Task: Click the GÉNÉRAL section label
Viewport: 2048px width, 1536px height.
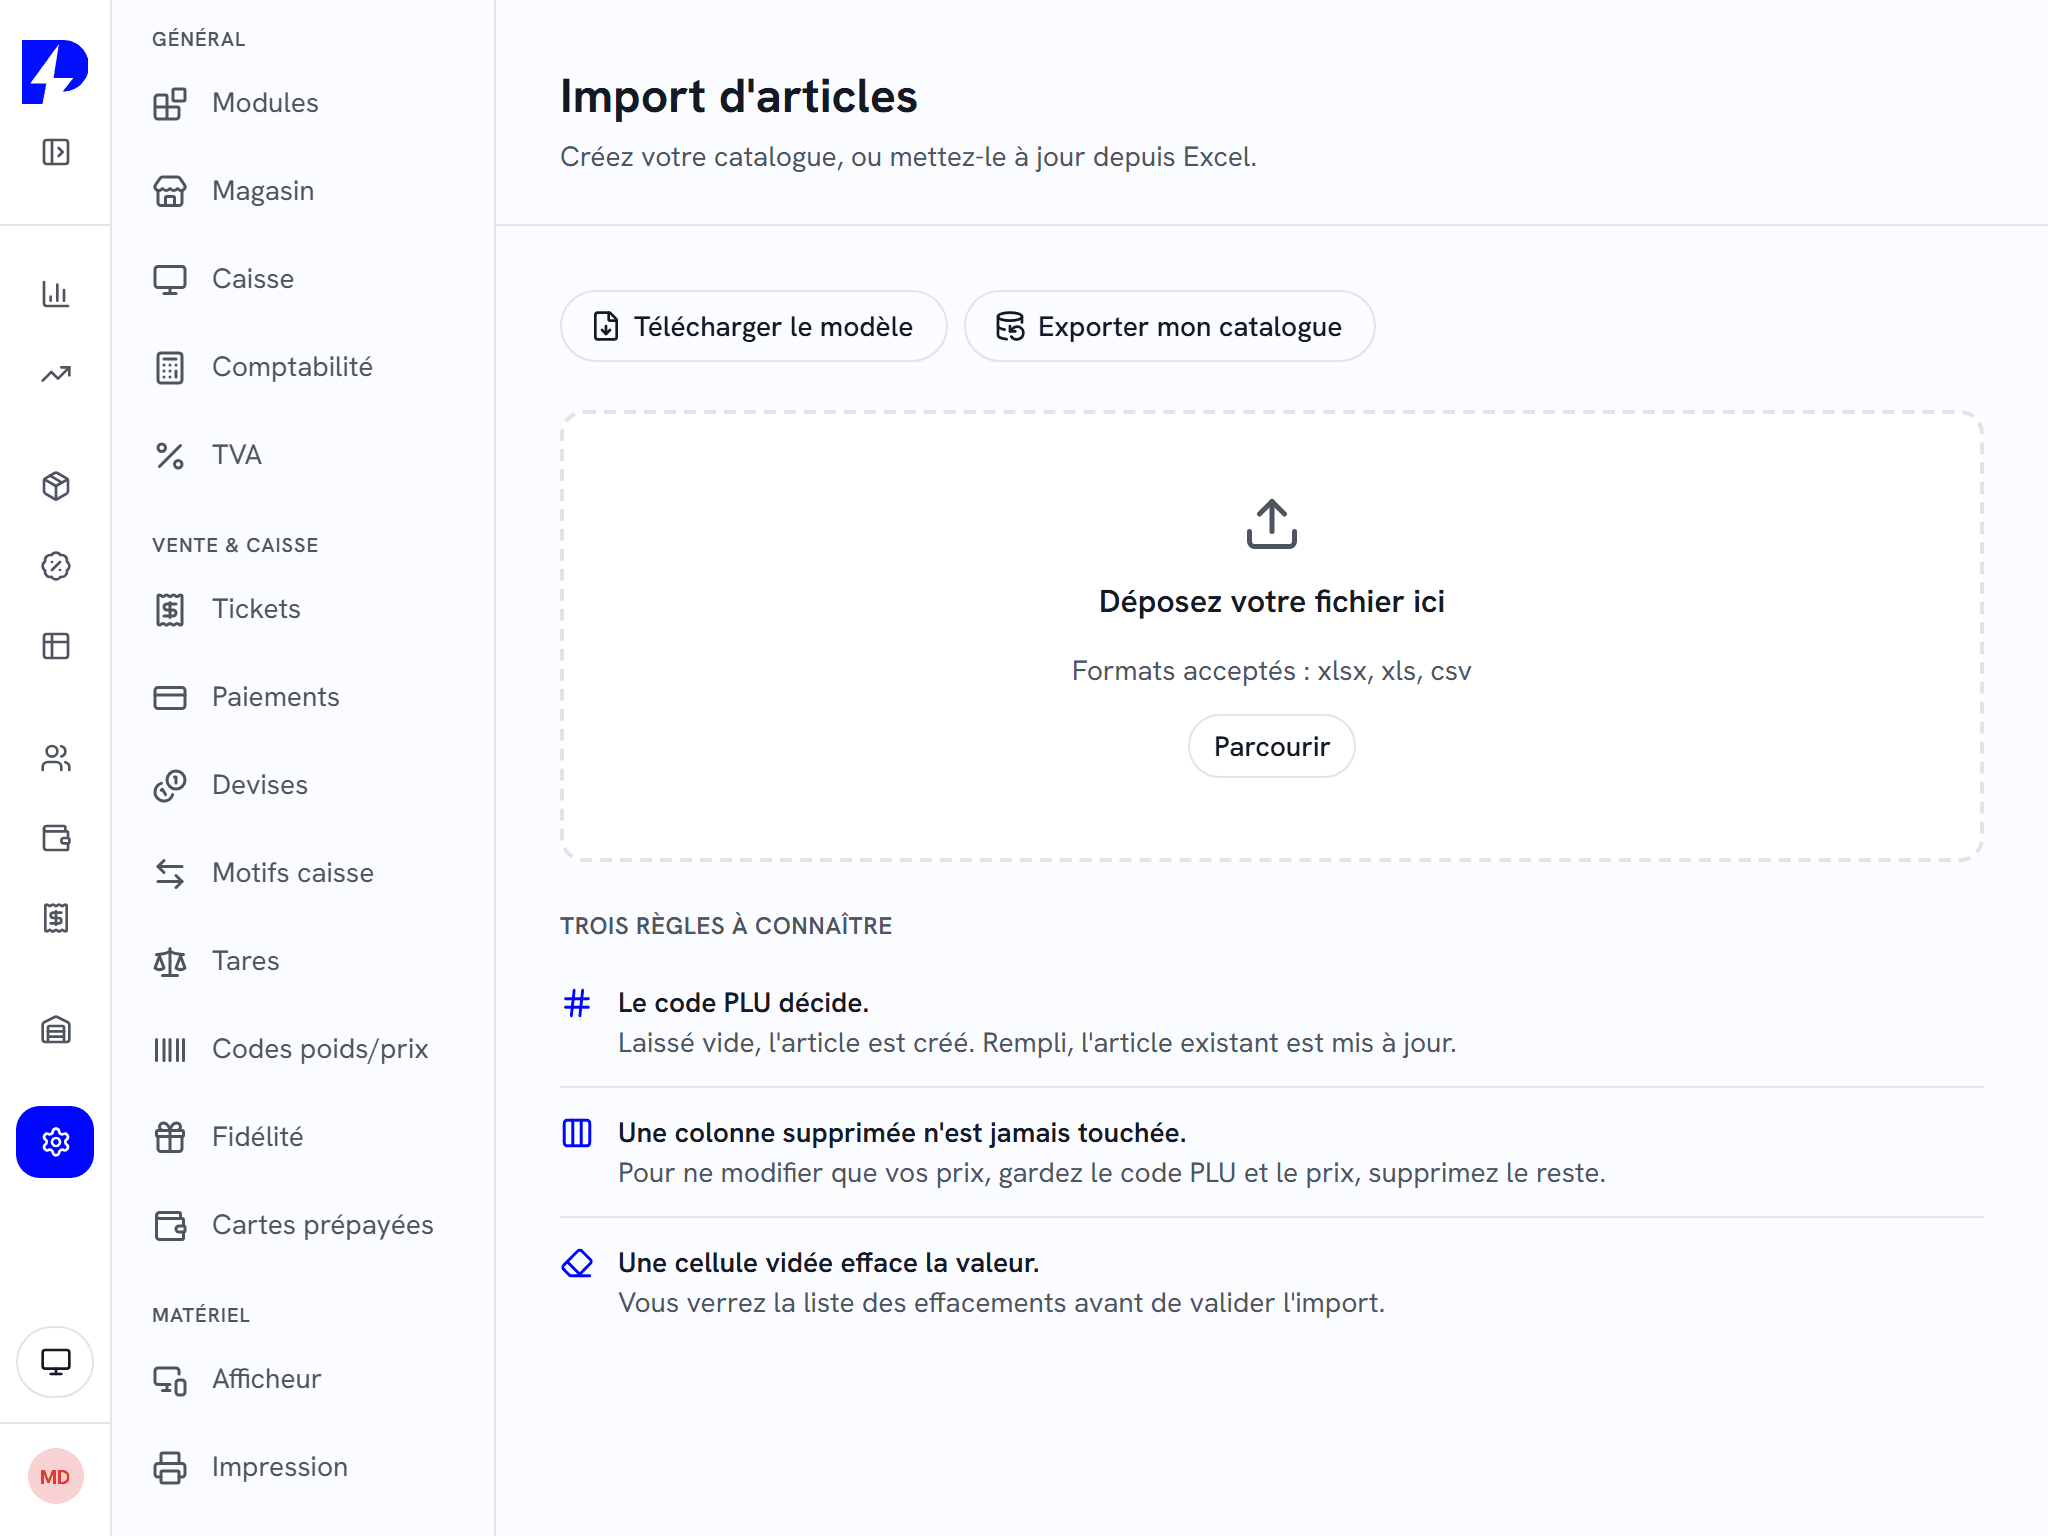Action: 199,39
